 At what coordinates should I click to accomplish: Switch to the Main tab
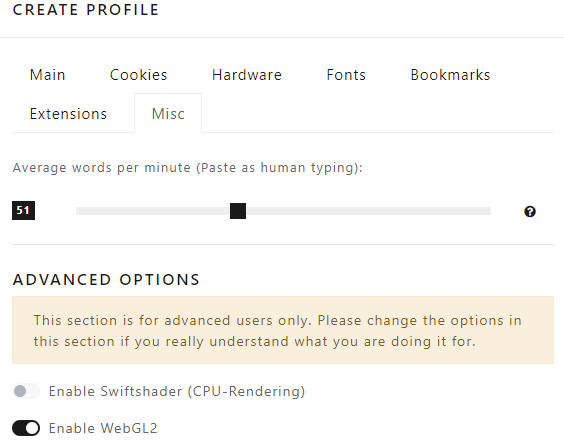coord(47,75)
